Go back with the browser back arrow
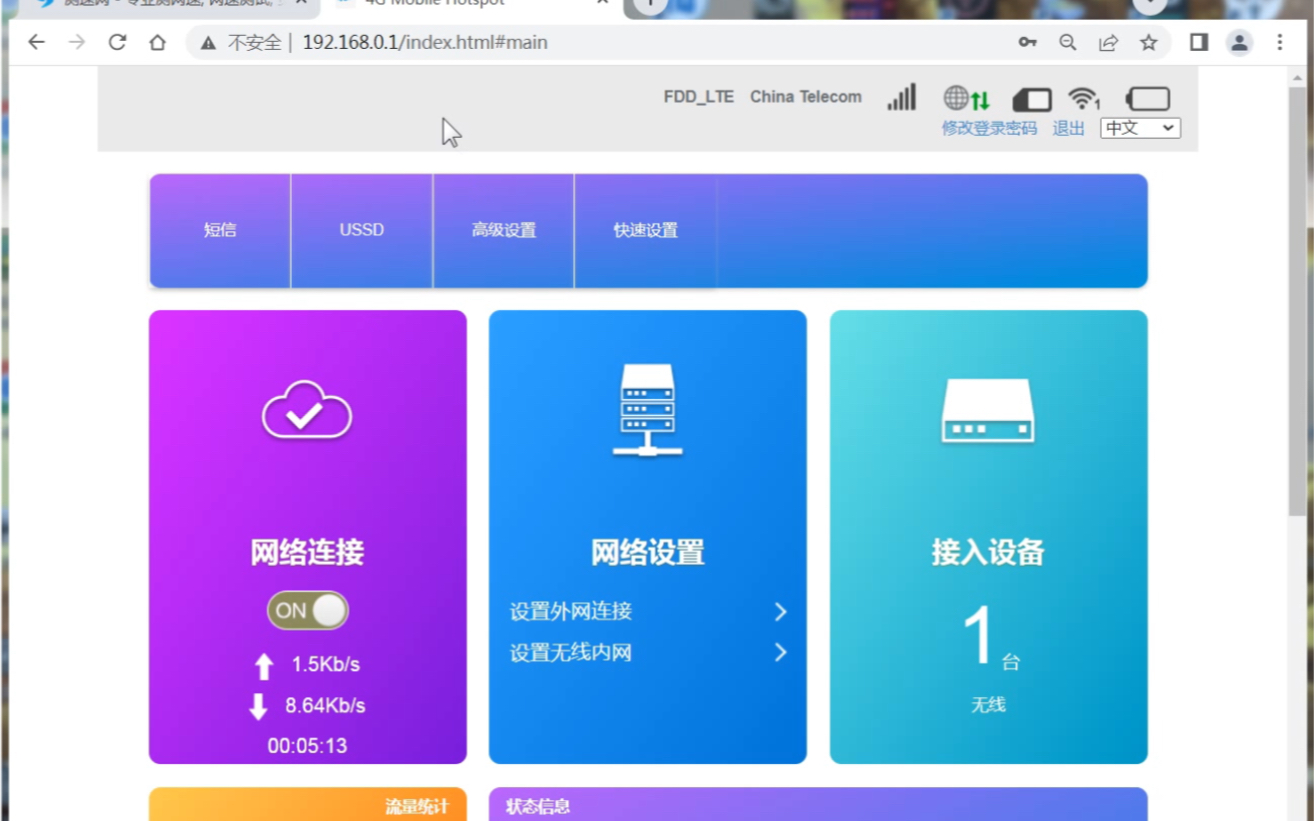Image resolution: width=1314 pixels, height=821 pixels. (x=37, y=42)
